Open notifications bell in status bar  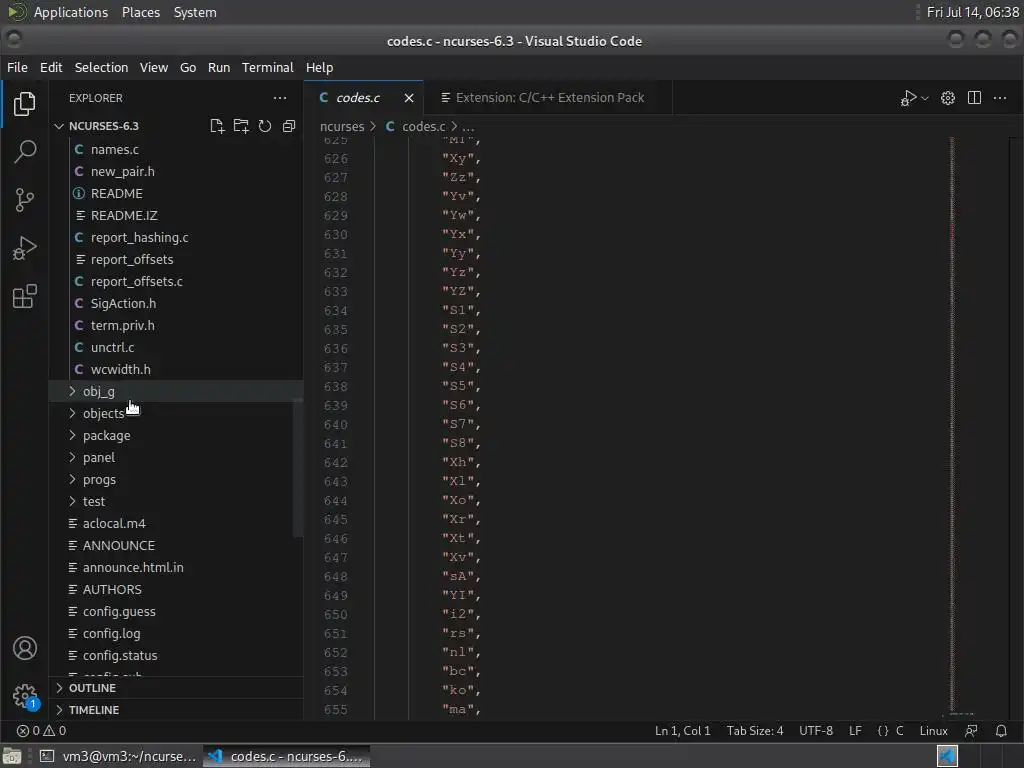(x=1000, y=731)
